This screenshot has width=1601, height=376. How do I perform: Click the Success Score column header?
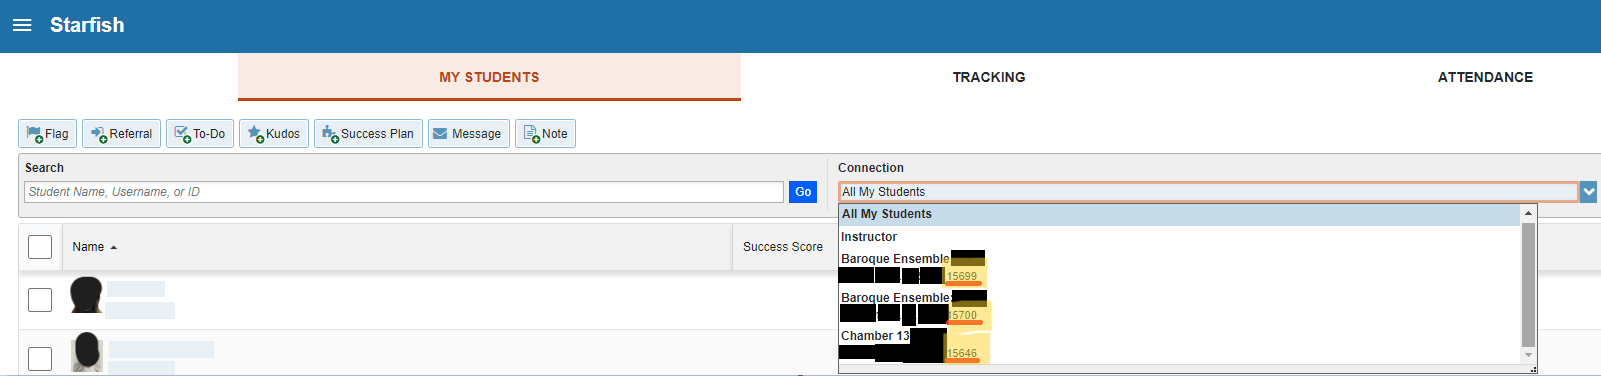click(783, 247)
